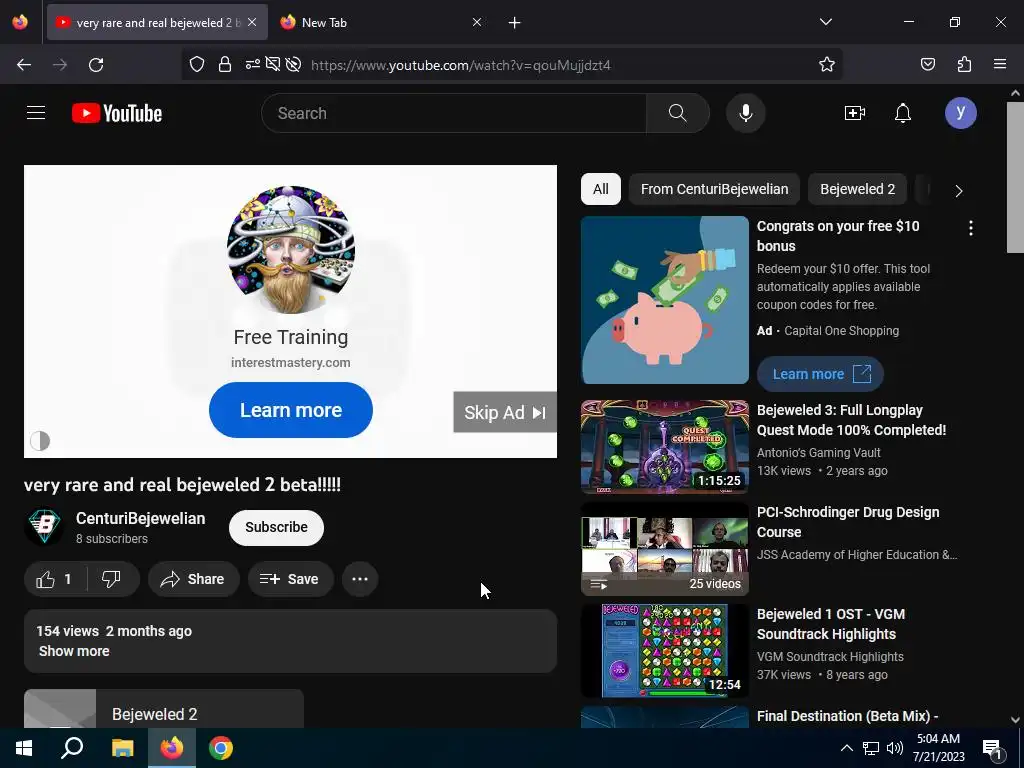The width and height of the screenshot is (1024, 768).
Task: Bookmark this page with star icon
Action: tap(827, 65)
